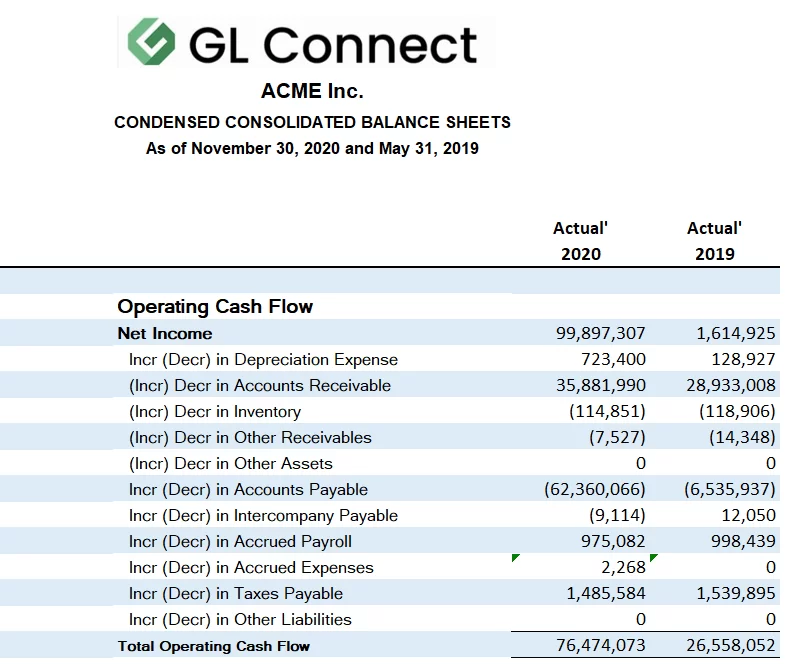Click the Operating Cash Flow section heading
Screen dimensions: 788x666
(x=215, y=306)
